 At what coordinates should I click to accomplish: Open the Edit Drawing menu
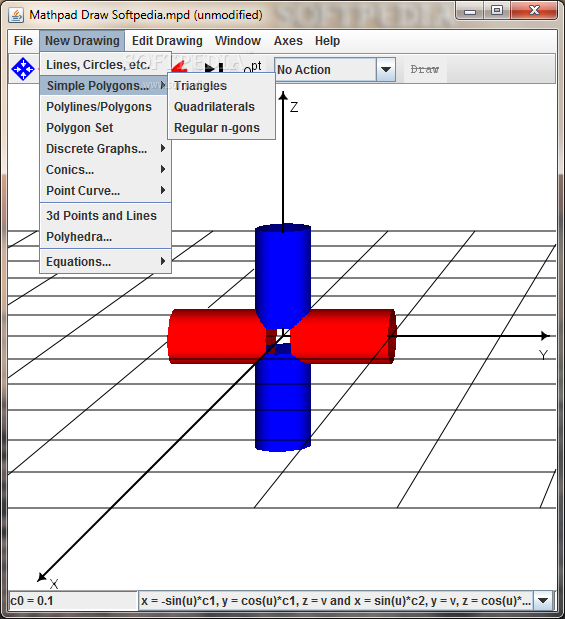(167, 41)
